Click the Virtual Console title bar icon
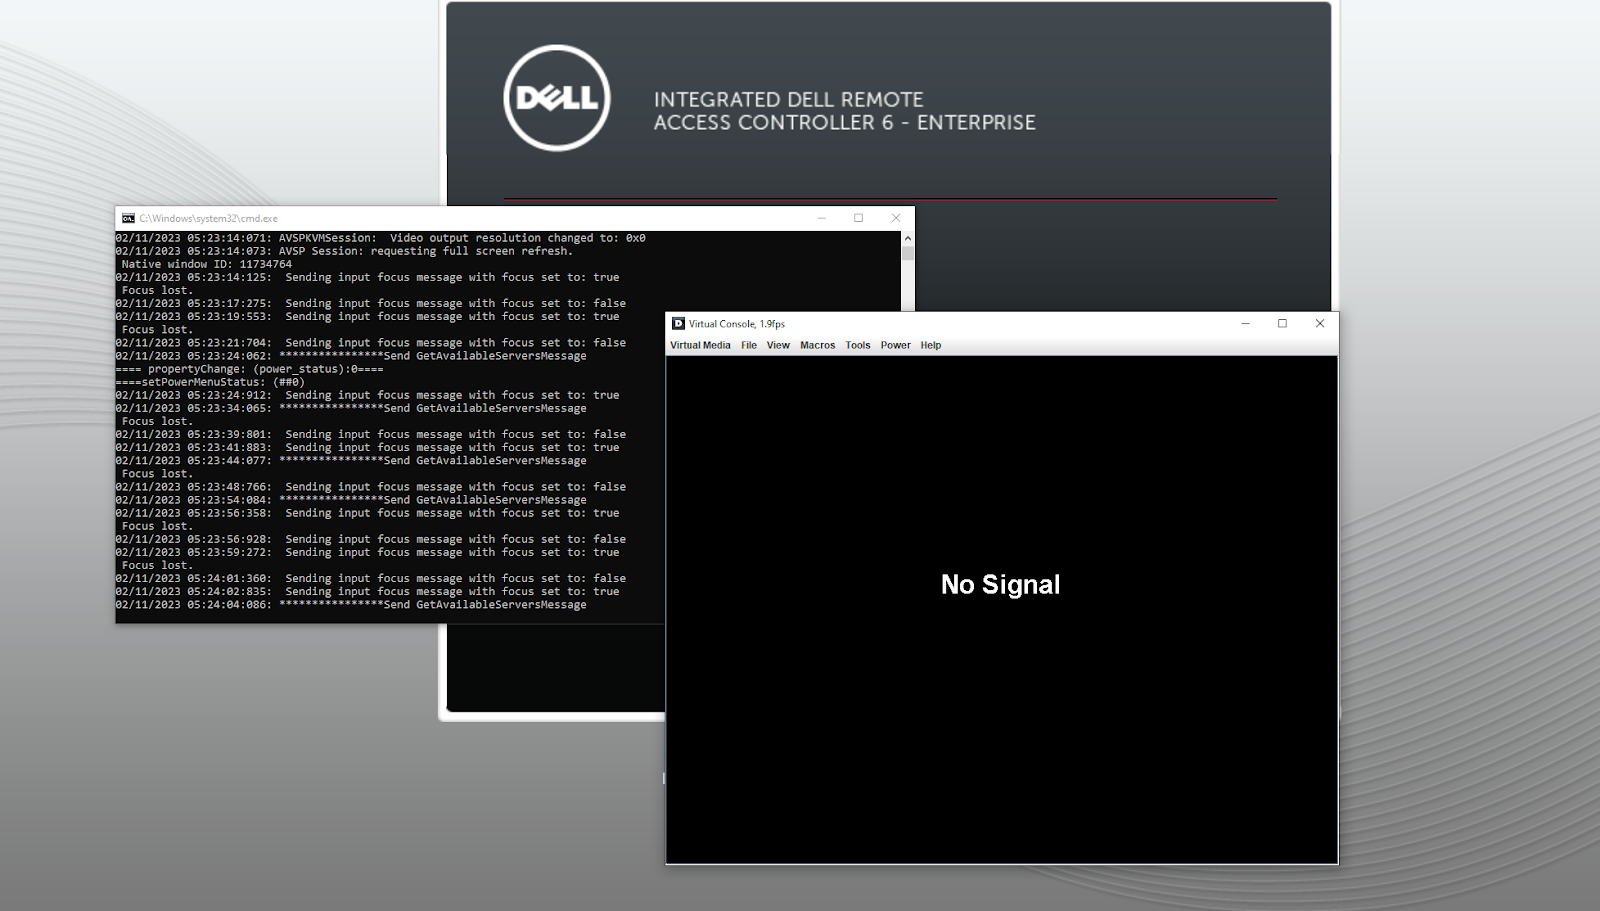1600x911 pixels. [678, 324]
